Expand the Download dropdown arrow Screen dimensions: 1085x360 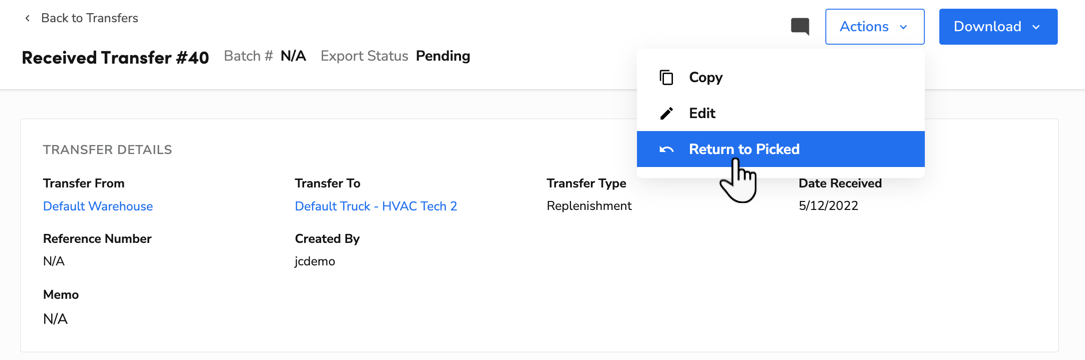(1036, 27)
